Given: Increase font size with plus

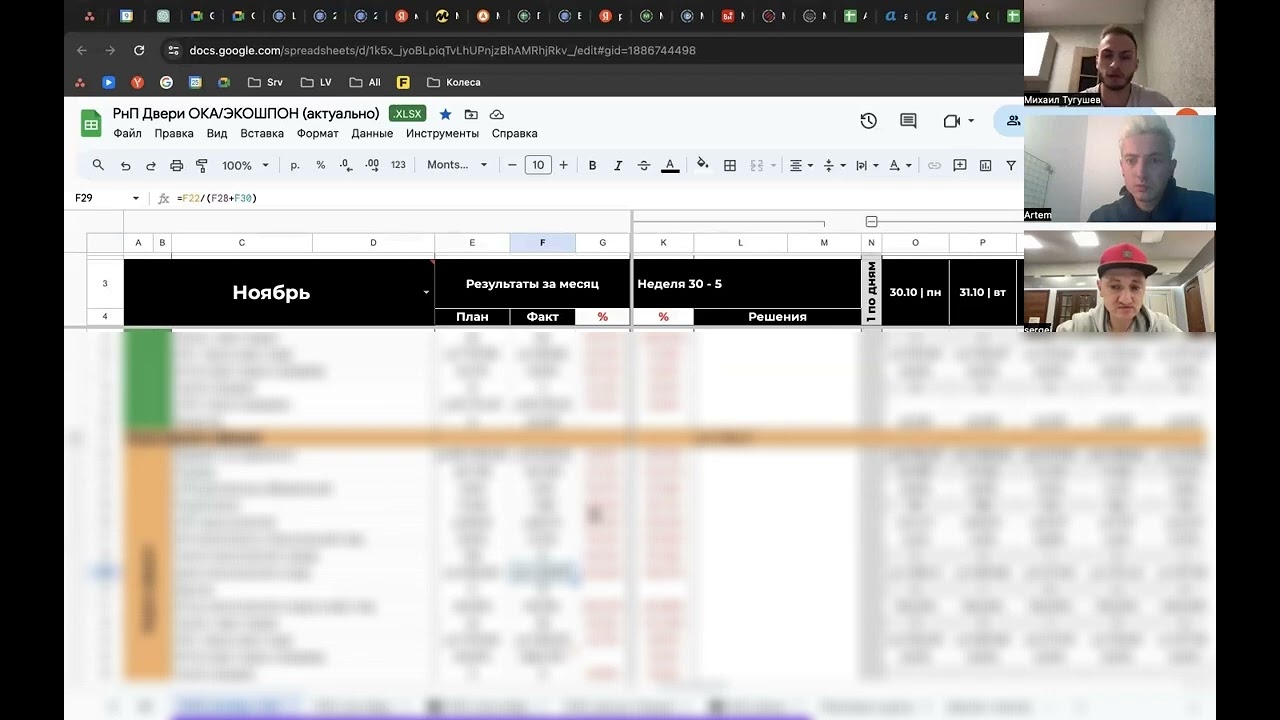Looking at the screenshot, I should pyautogui.click(x=564, y=165).
